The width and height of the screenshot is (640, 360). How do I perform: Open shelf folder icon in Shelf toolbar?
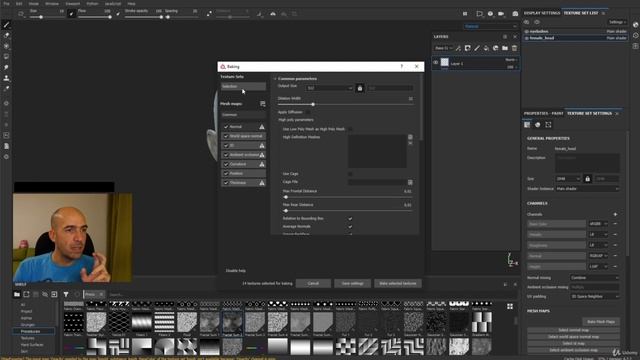pos(17,294)
